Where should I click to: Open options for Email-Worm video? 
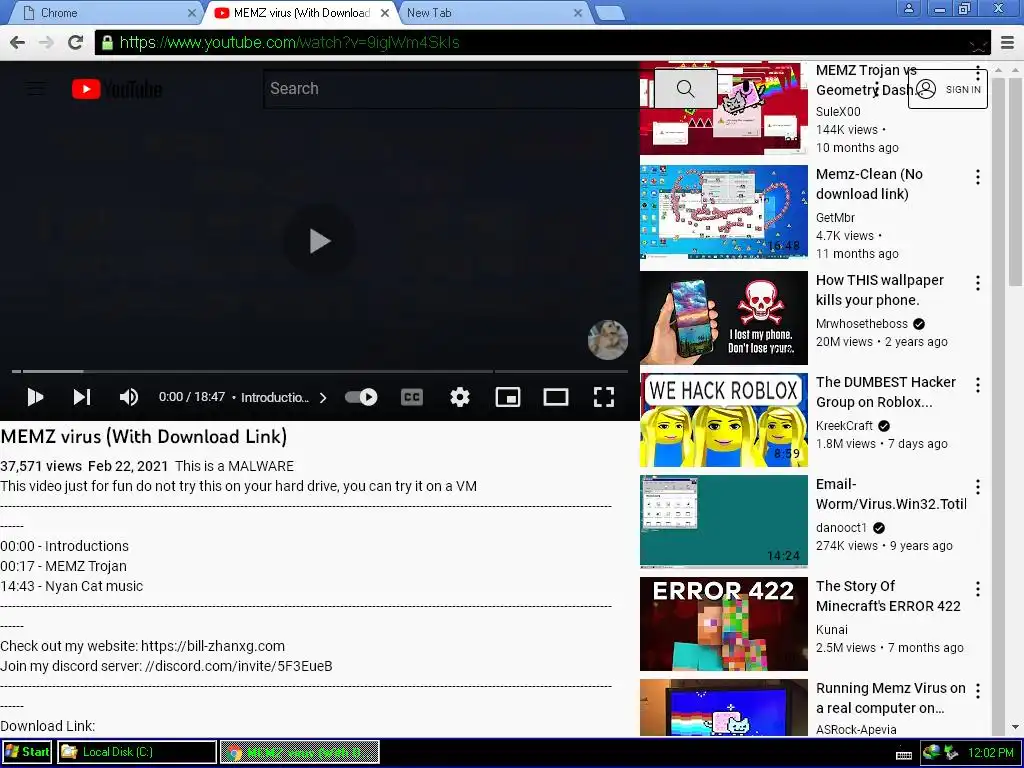(978, 487)
